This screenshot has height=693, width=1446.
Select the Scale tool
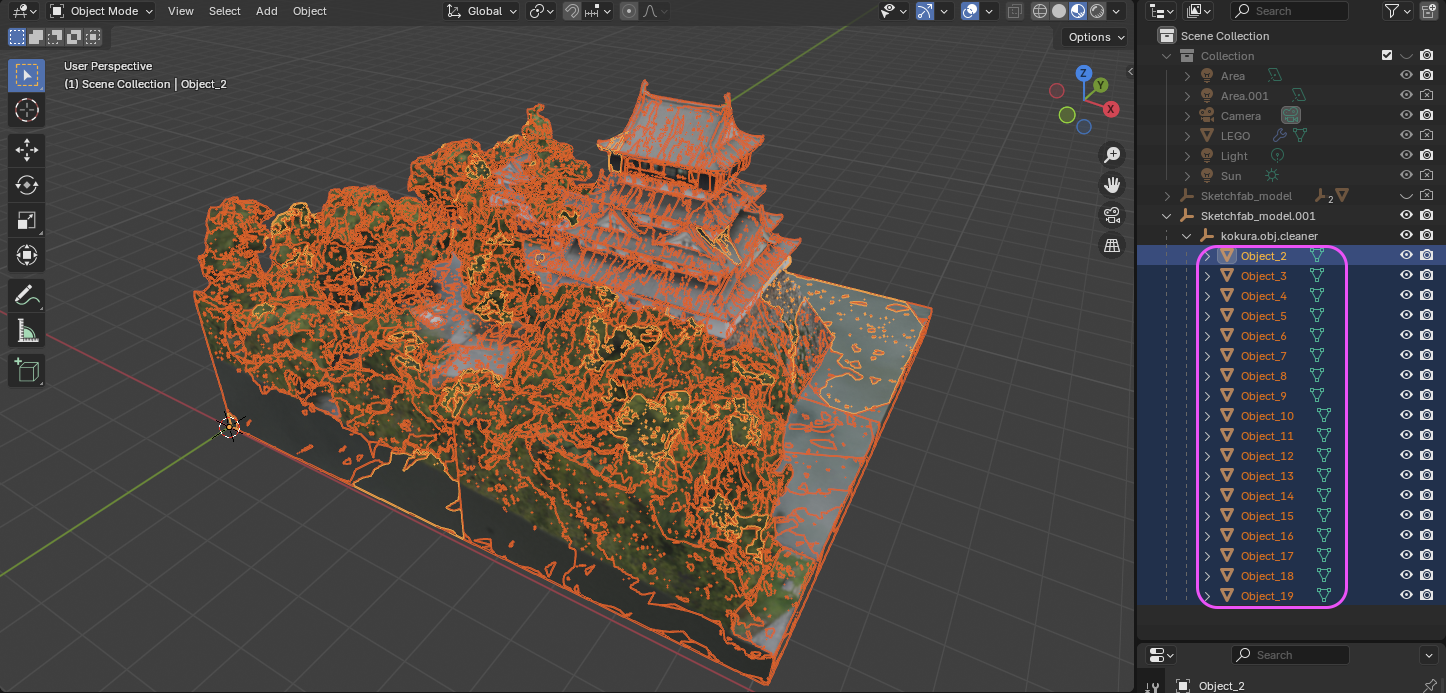click(27, 220)
